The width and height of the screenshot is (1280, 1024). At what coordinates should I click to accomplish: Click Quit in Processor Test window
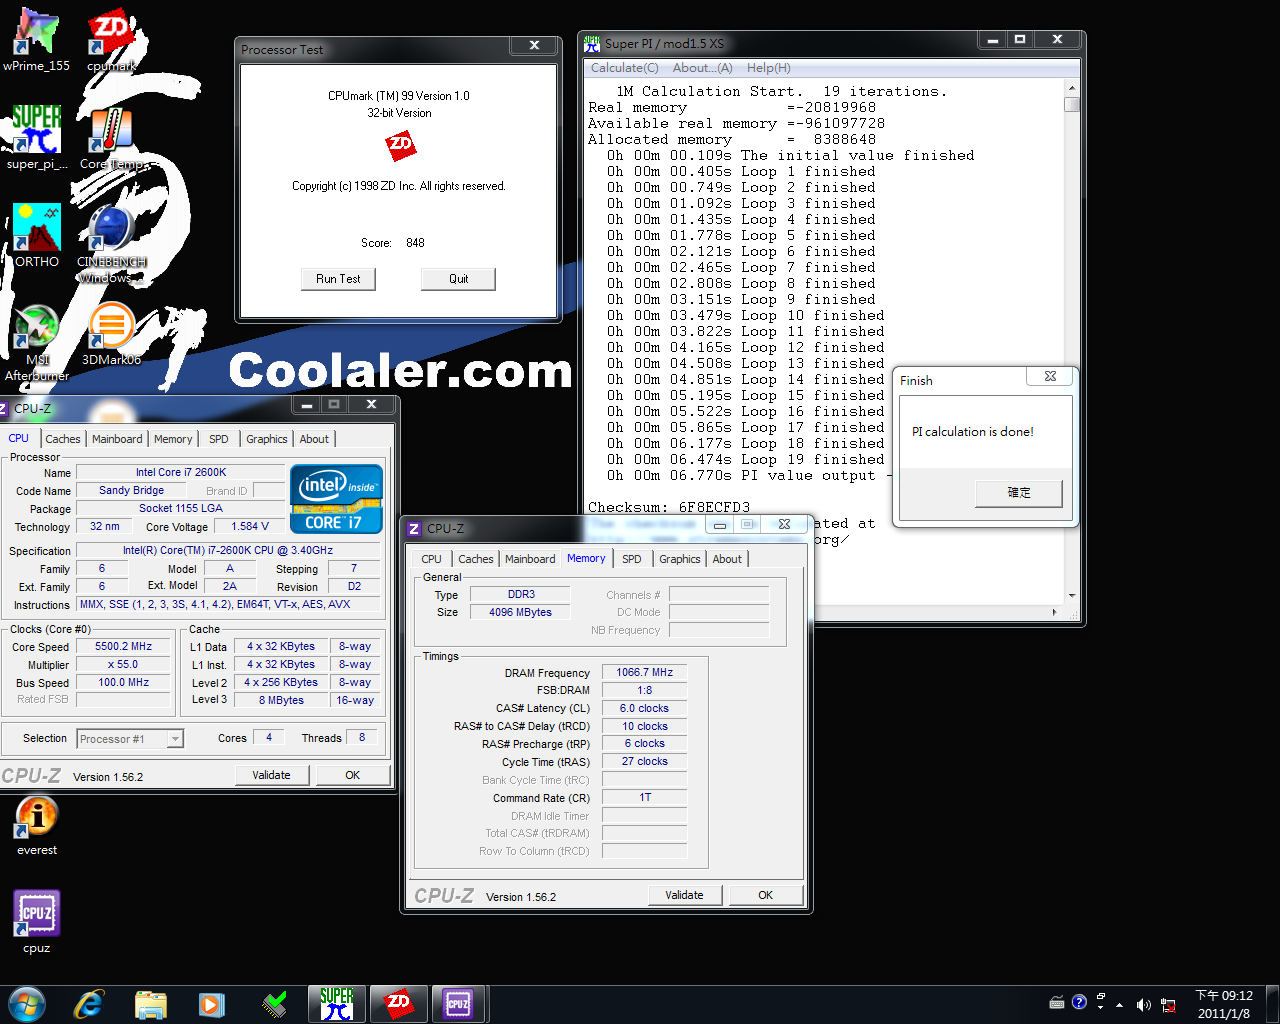pyautogui.click(x=458, y=279)
